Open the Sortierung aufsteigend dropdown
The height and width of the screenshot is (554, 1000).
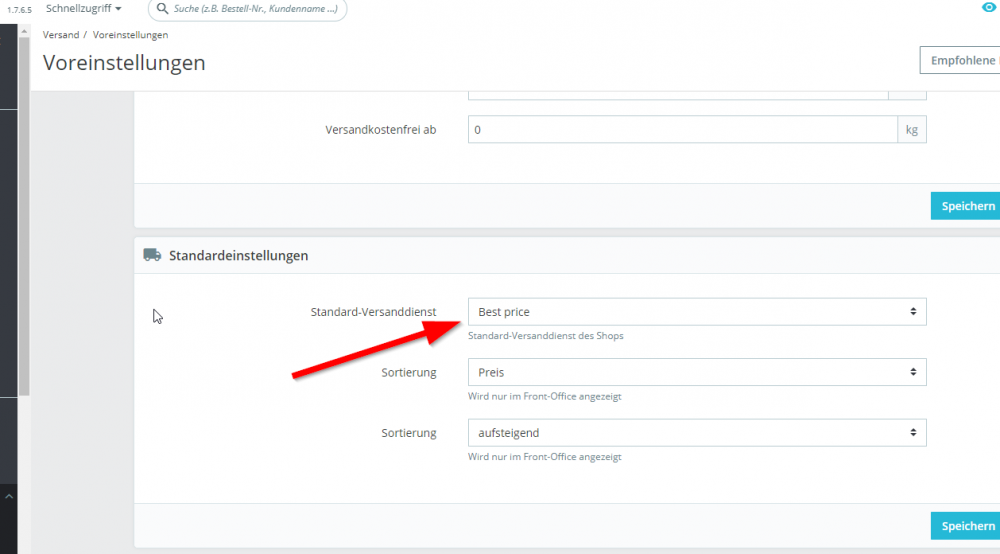[696, 433]
